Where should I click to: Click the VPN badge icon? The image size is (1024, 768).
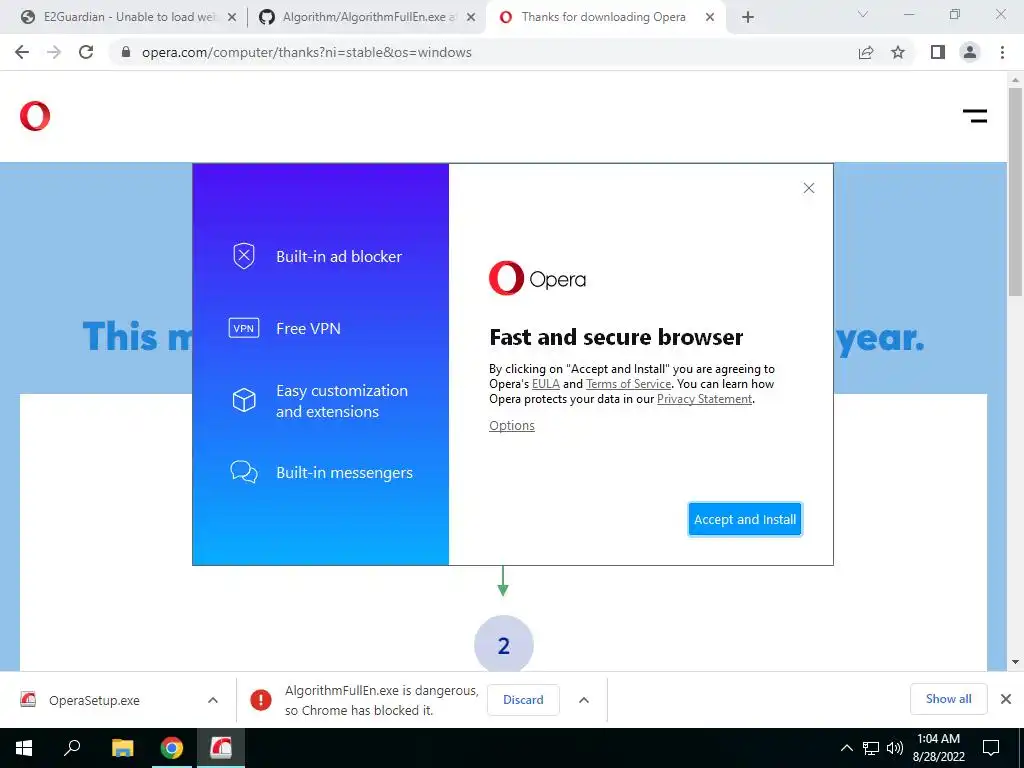point(244,328)
